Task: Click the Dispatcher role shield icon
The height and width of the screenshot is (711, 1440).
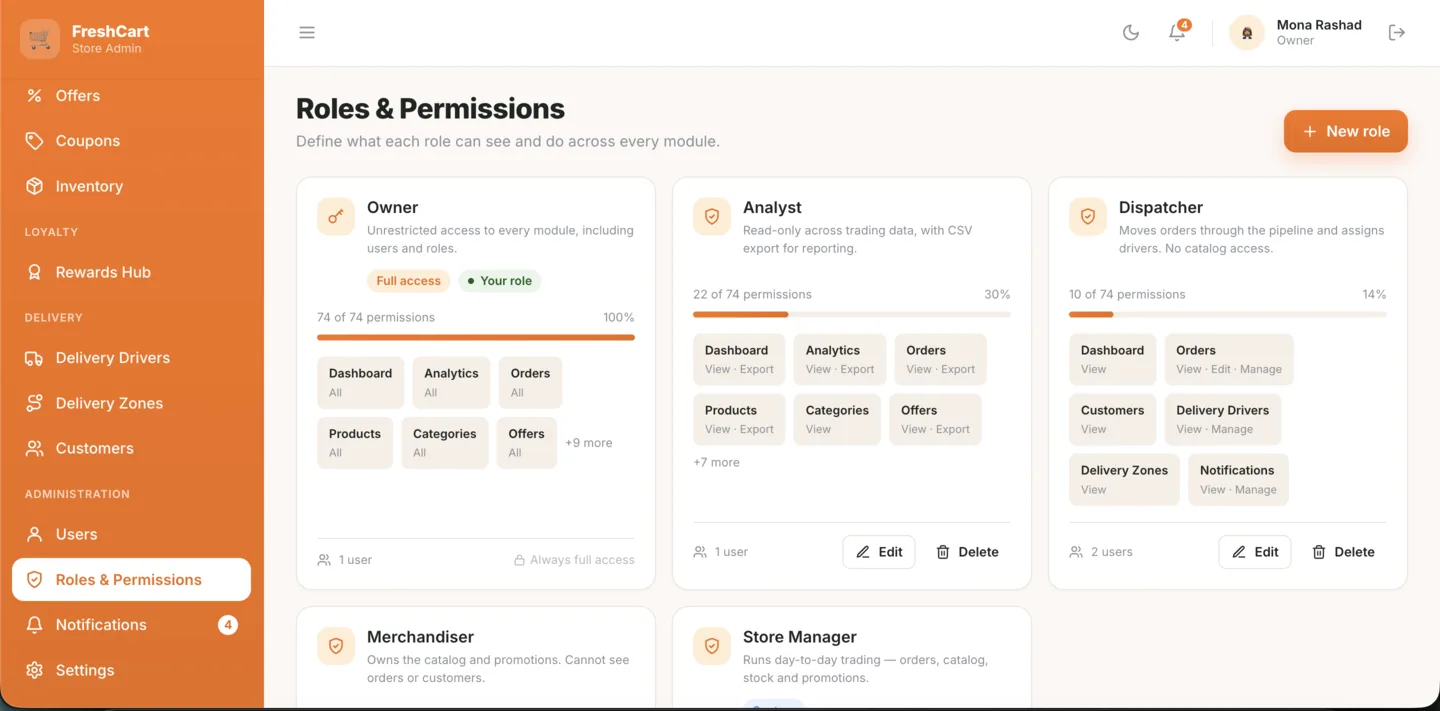Action: [x=1088, y=216]
